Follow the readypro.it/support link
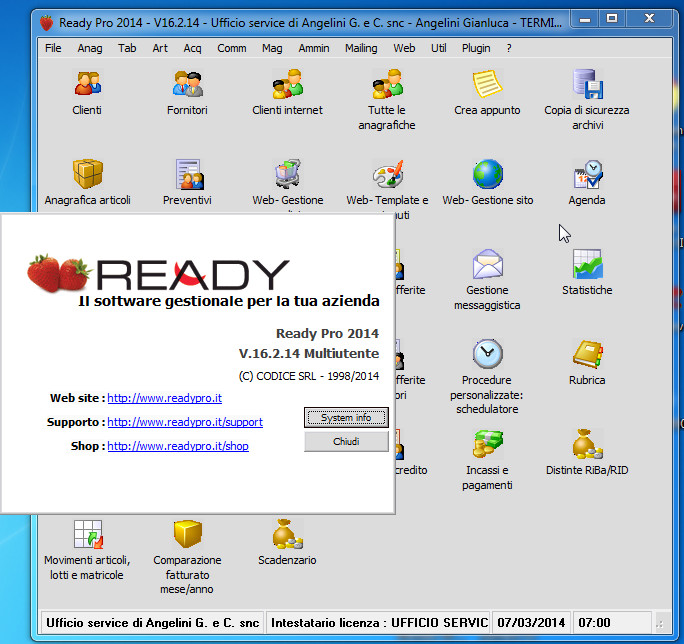The width and height of the screenshot is (684, 644). [x=185, y=422]
